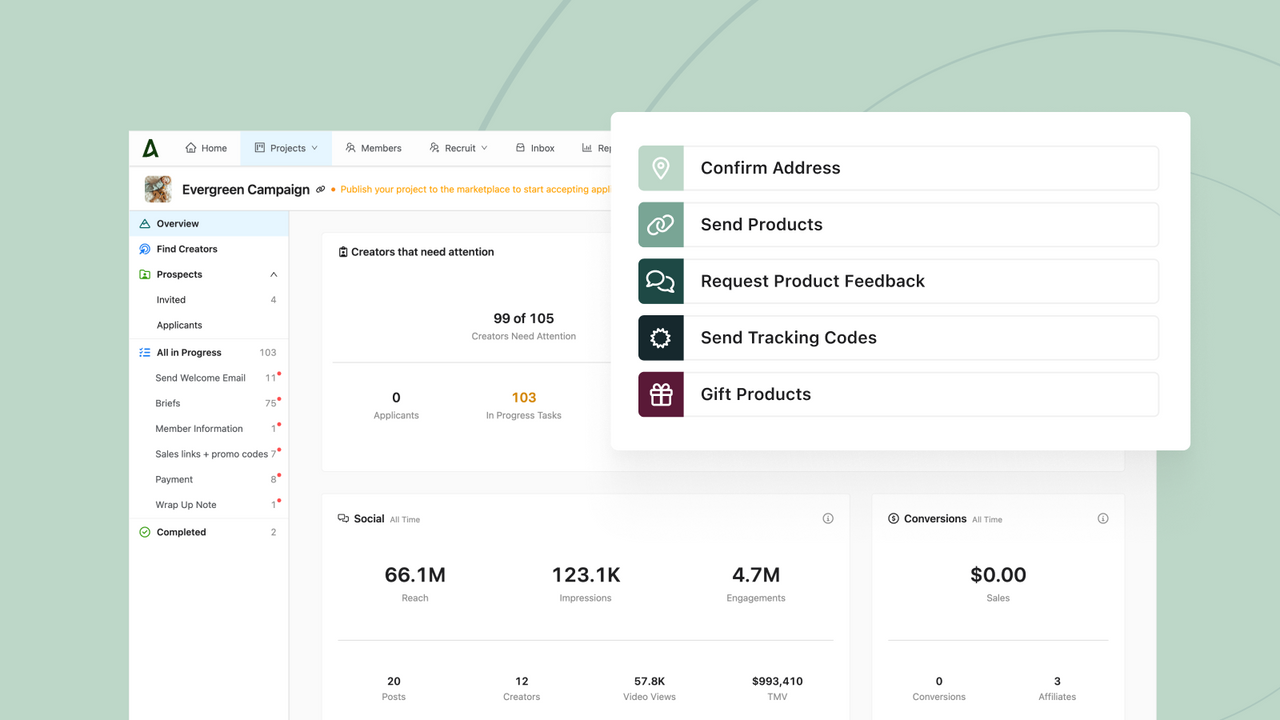Viewport: 1280px width, 720px height.
Task: Click the Gift Products gift box icon
Action: (660, 394)
